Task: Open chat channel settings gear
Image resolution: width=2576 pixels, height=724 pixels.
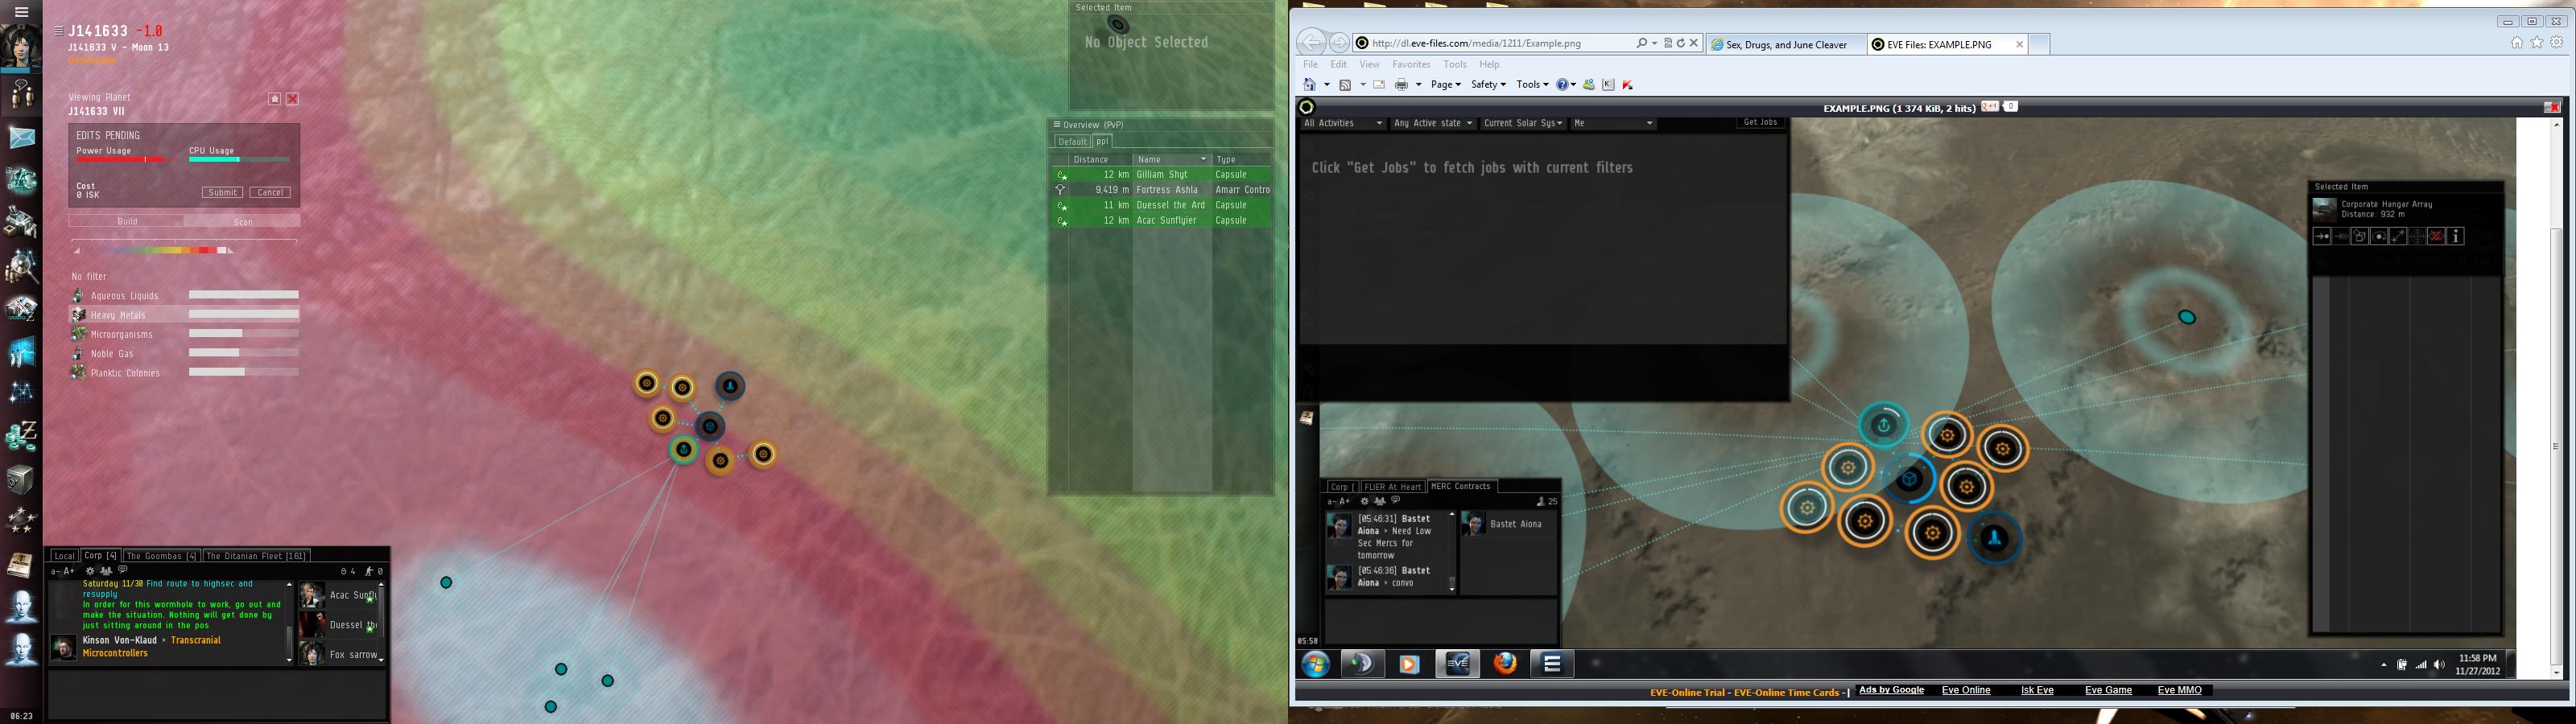Action: click(x=90, y=571)
